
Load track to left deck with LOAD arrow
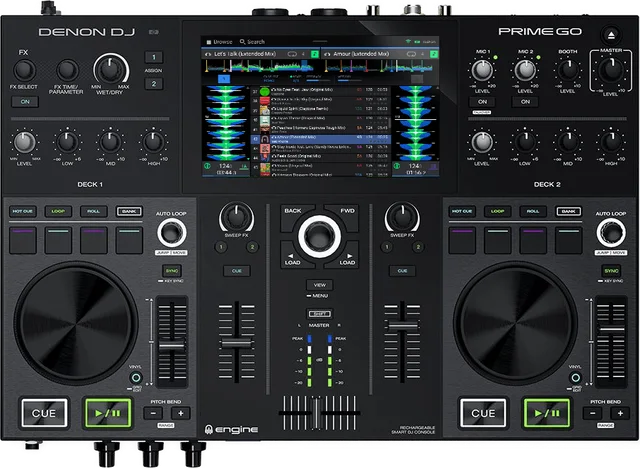pos(292,260)
